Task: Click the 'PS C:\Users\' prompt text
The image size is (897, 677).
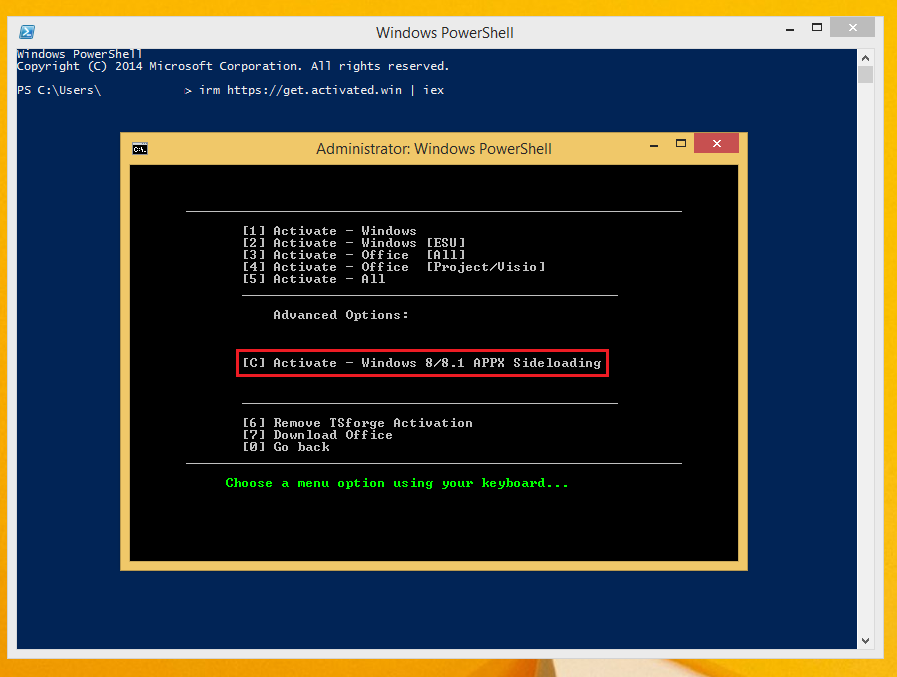Action: (59, 90)
